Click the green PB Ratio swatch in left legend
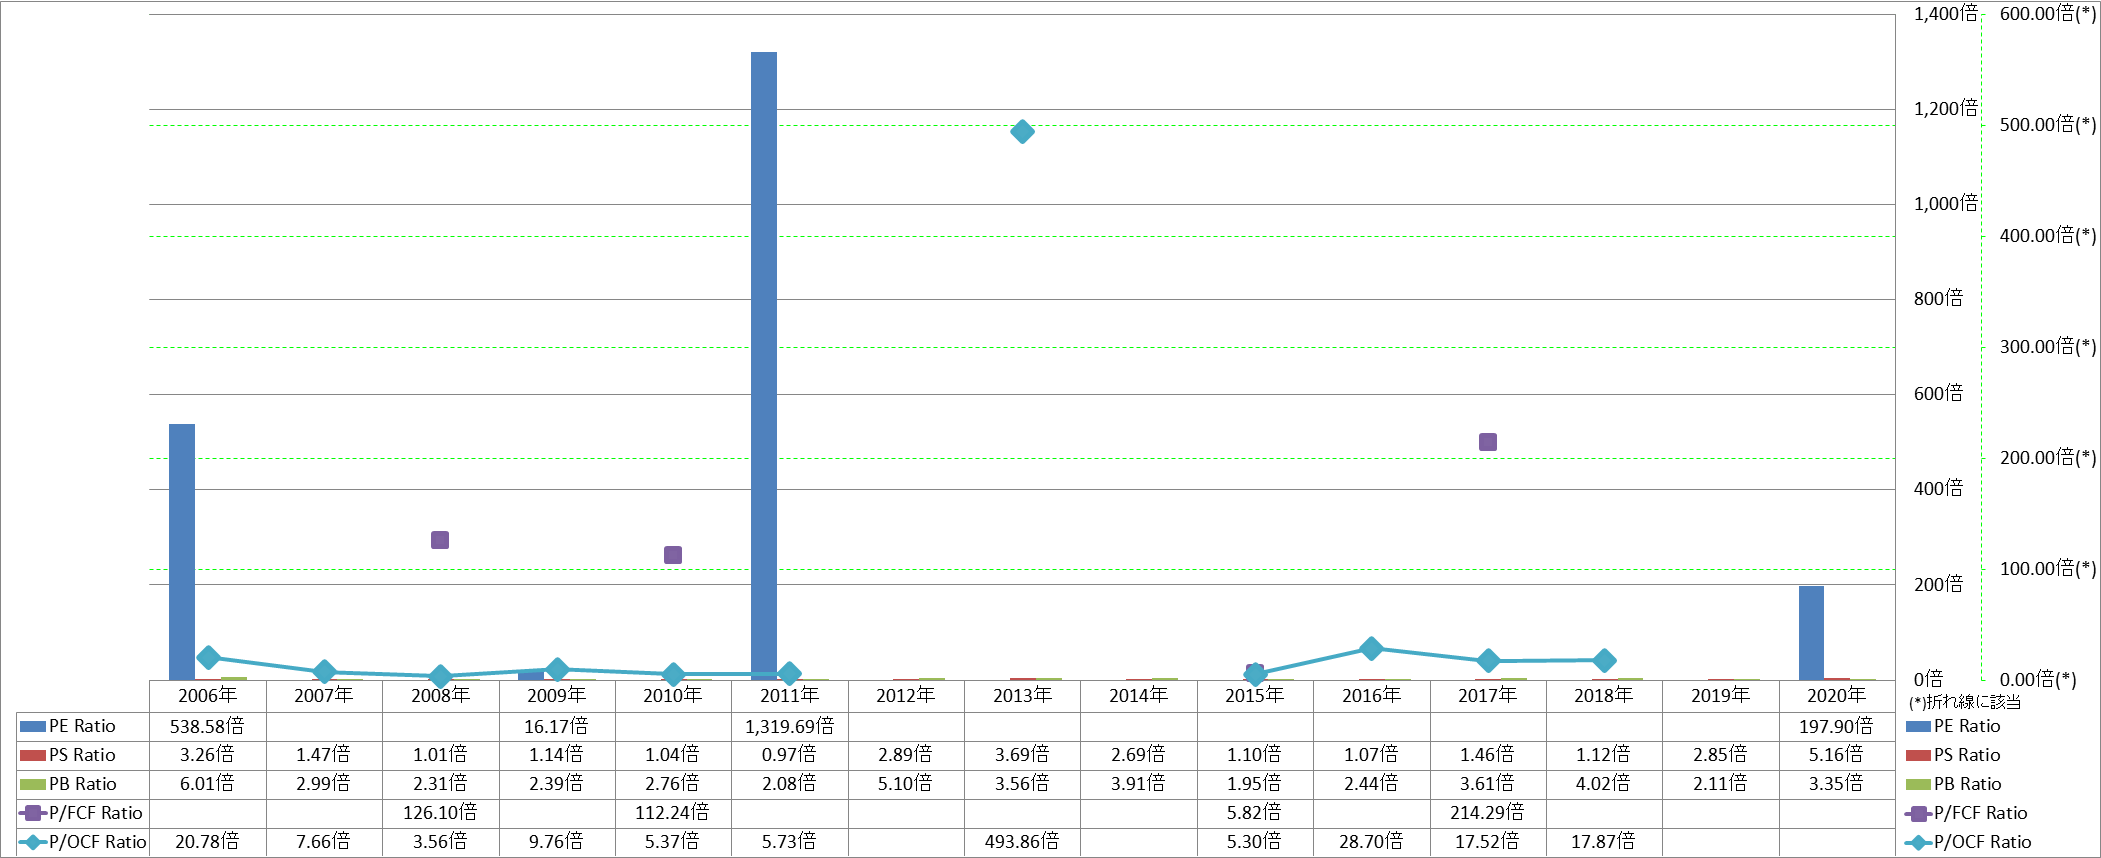The image size is (2101, 858). (x=33, y=784)
